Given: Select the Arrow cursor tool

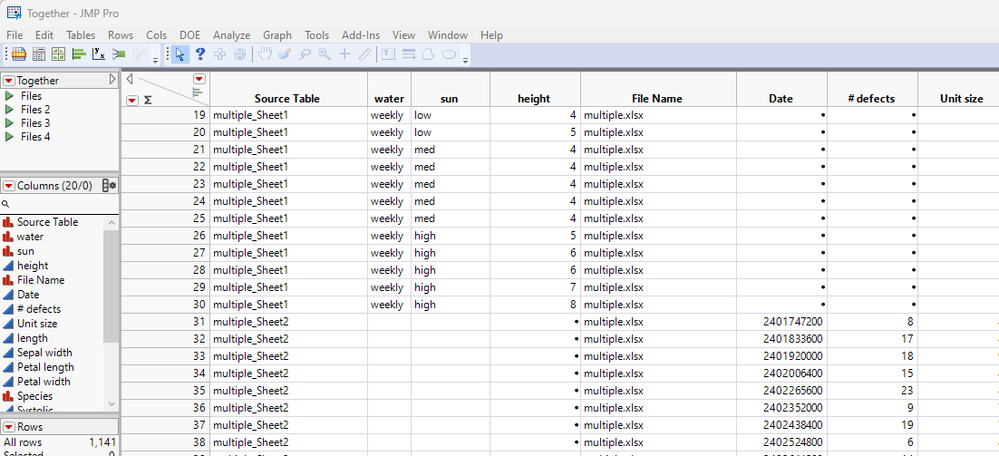Looking at the screenshot, I should coord(180,55).
